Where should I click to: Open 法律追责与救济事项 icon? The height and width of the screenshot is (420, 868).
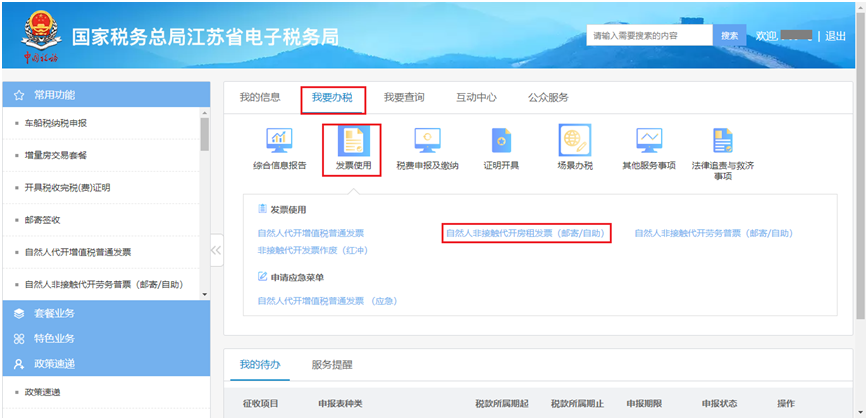723,141
